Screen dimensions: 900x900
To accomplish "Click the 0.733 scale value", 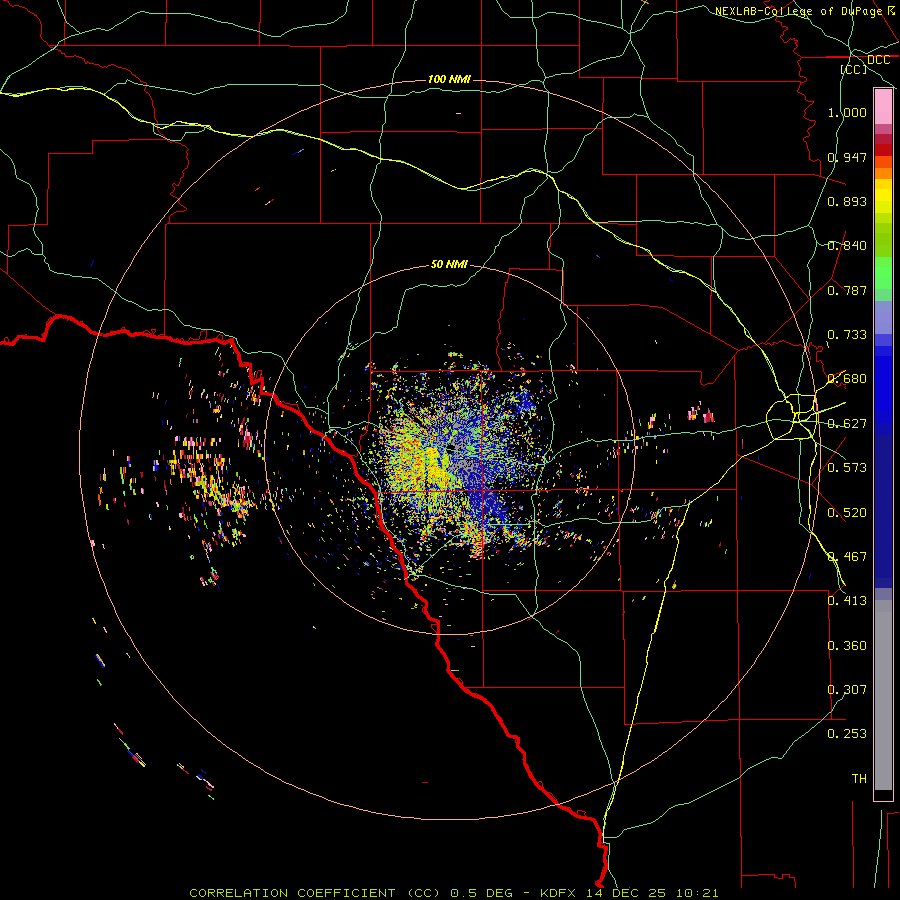I will click(x=847, y=335).
